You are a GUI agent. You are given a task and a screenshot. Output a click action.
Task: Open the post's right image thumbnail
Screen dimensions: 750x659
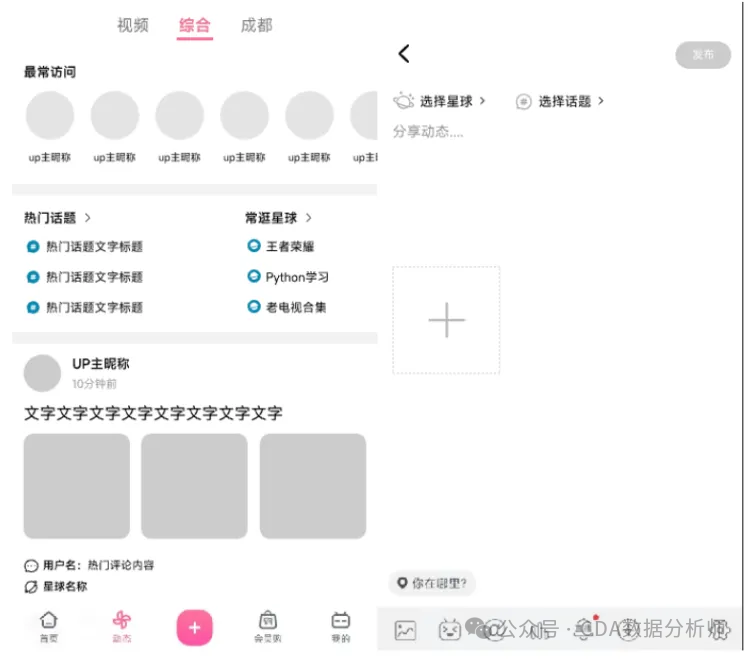point(313,486)
